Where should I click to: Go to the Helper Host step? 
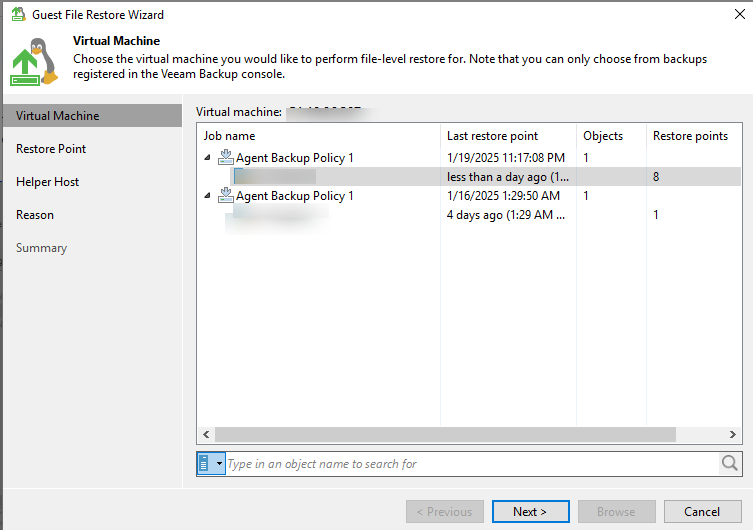tap(47, 182)
